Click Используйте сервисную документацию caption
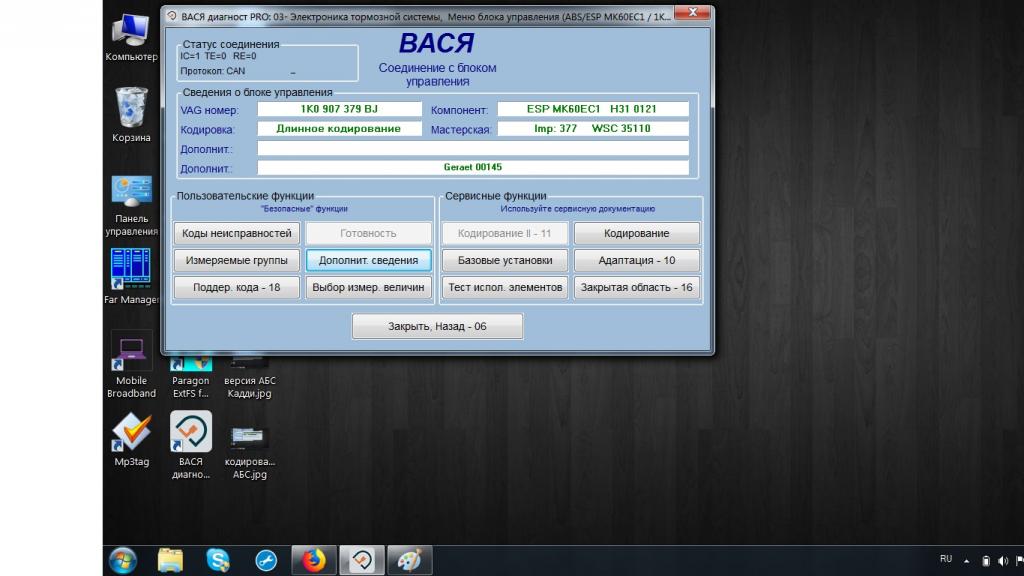Screen dimensions: 1024x576 tap(577, 209)
